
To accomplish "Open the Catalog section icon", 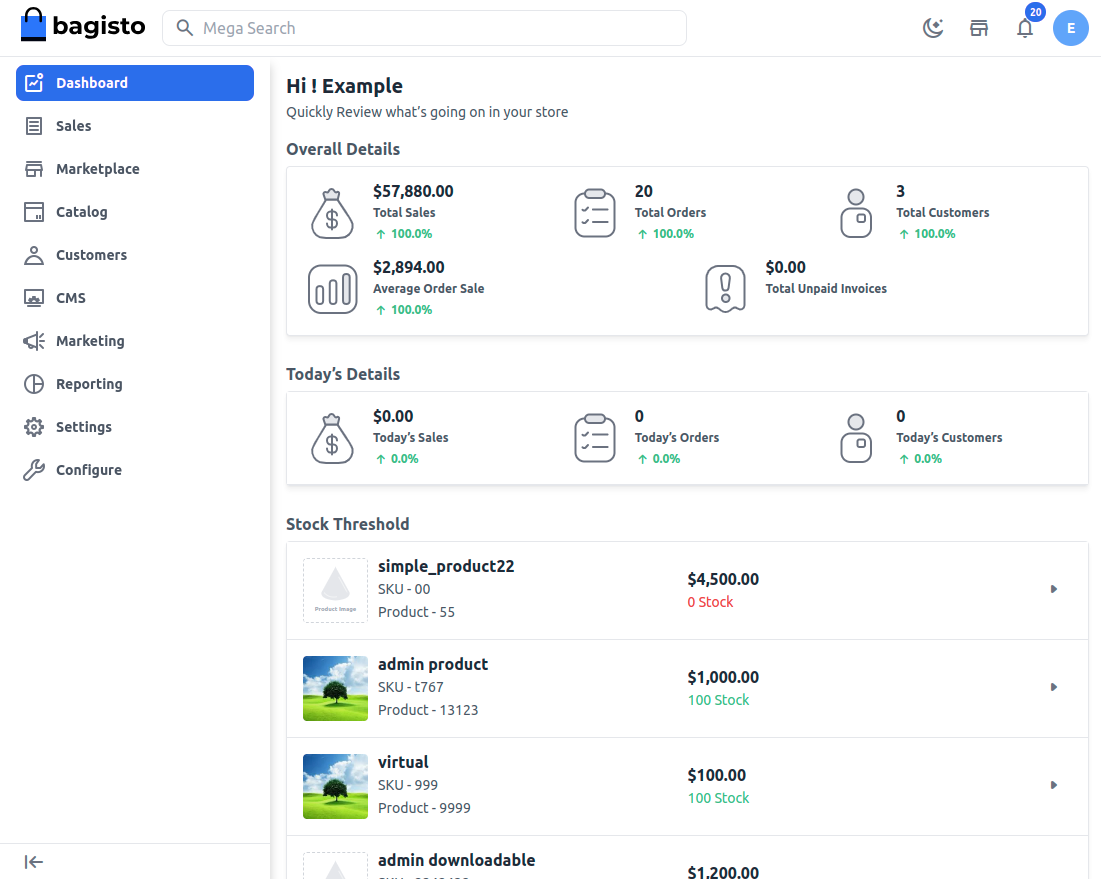I will pyautogui.click(x=36, y=211).
